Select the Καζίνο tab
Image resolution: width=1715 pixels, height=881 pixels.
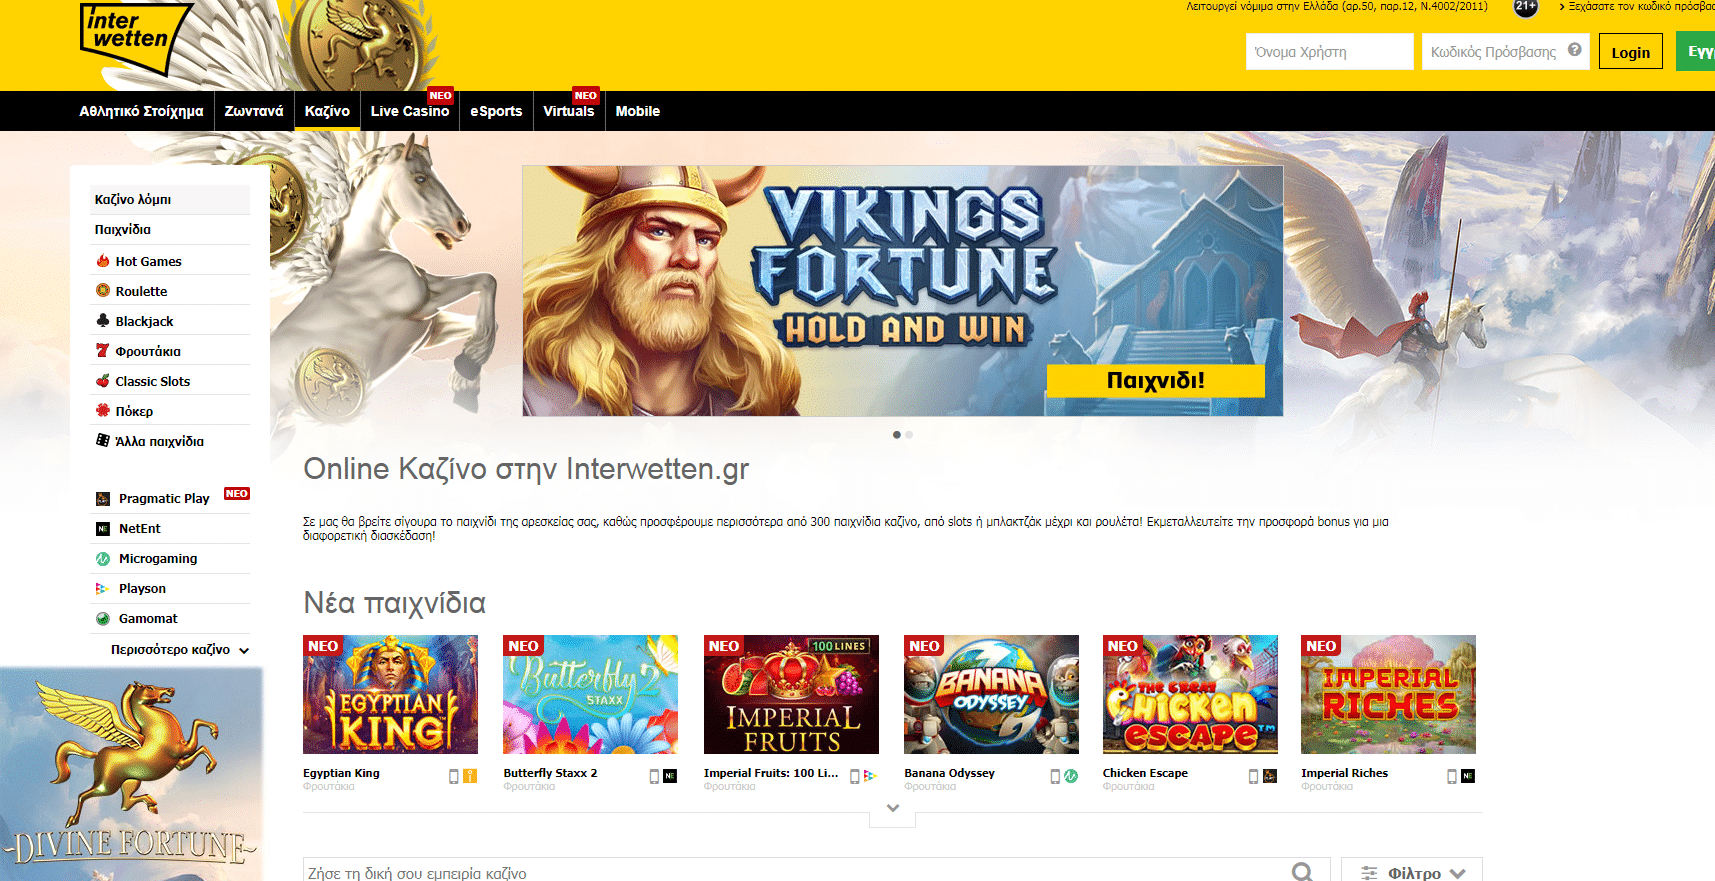327,111
